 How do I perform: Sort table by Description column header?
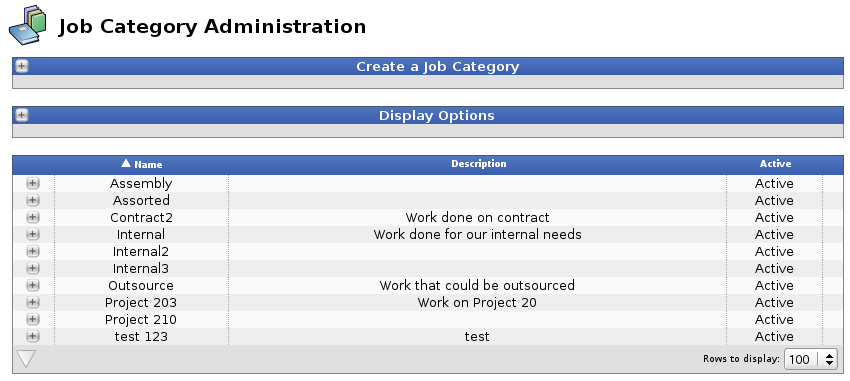pos(479,164)
